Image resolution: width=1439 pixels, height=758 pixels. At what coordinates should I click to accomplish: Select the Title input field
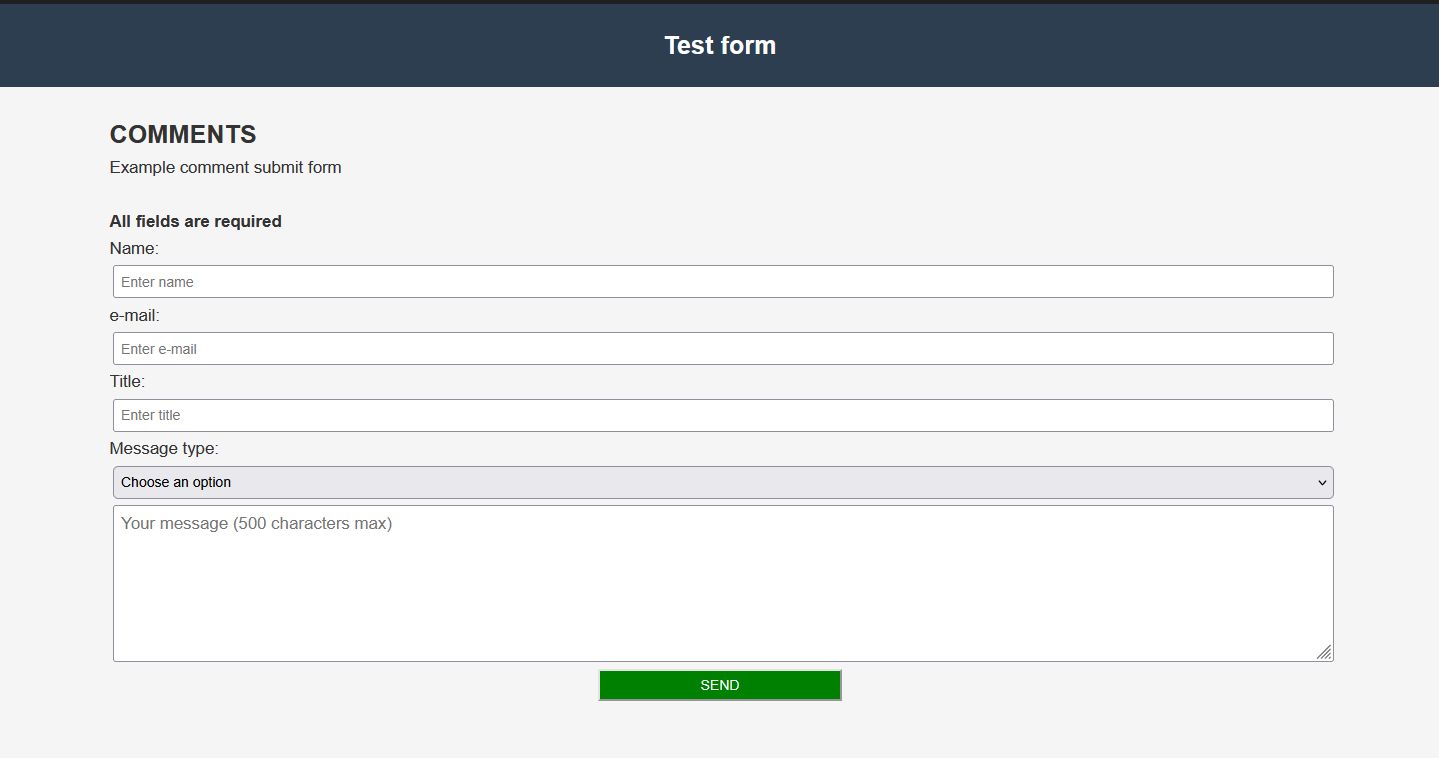pos(723,415)
